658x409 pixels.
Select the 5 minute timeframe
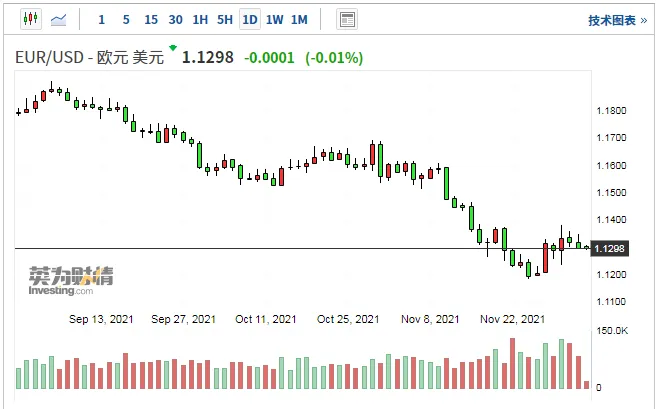(126, 19)
